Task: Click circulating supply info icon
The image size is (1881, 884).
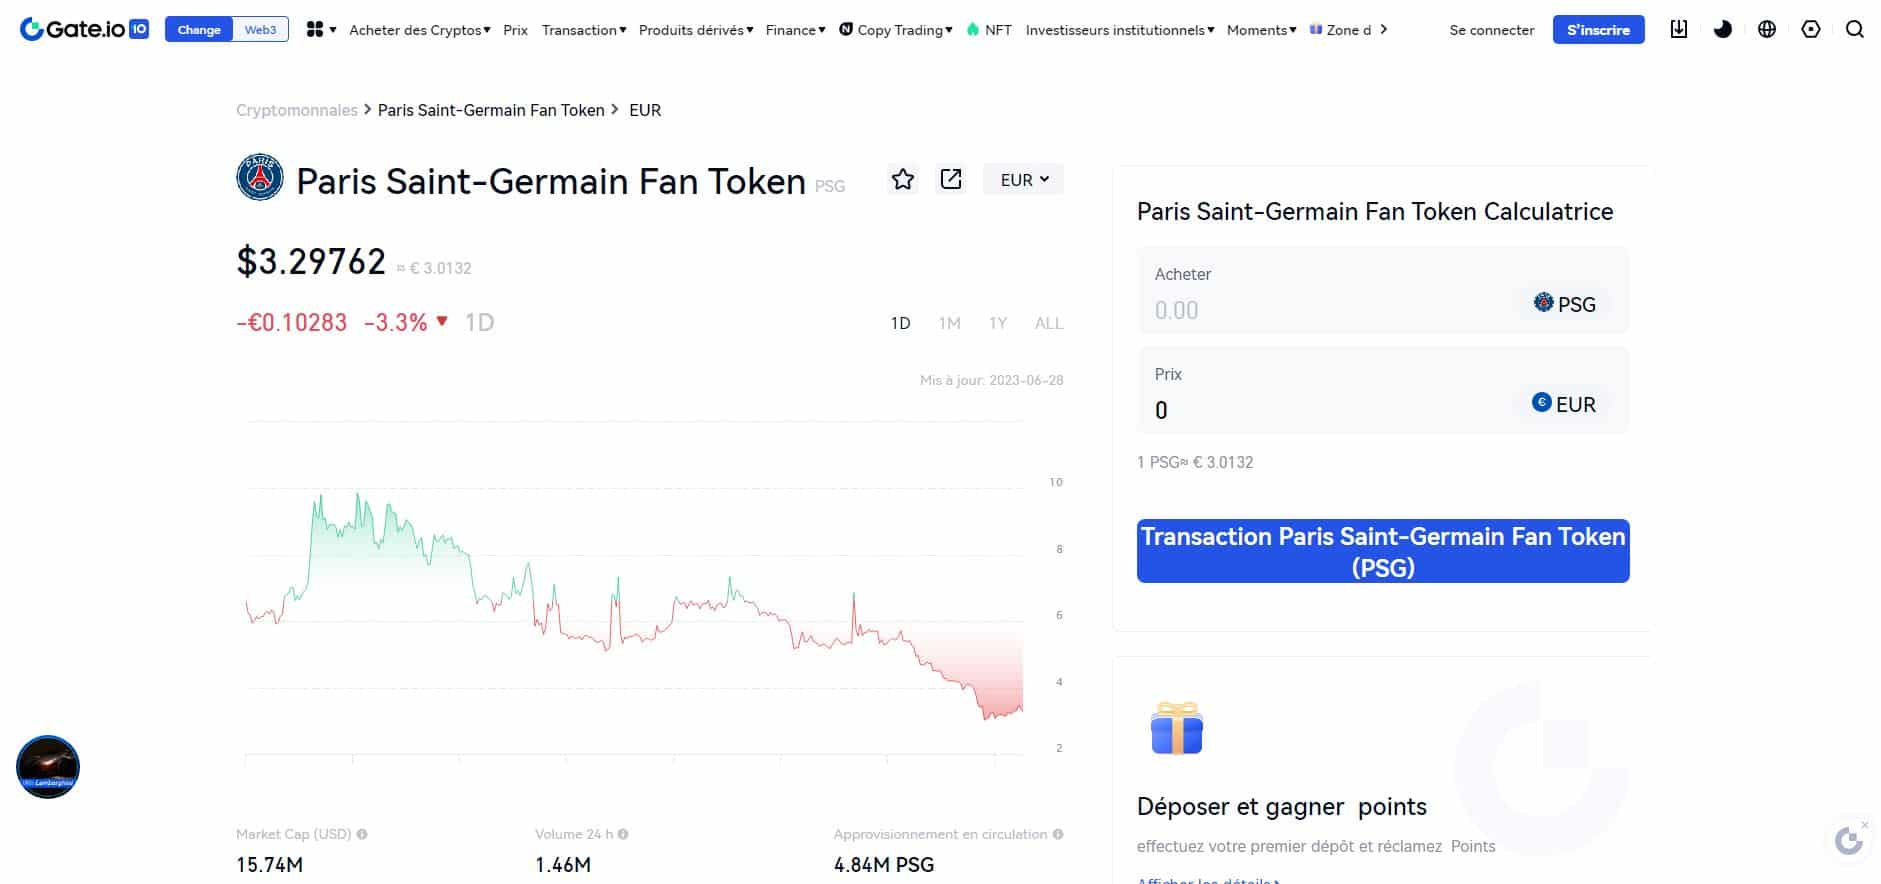Action: (1058, 834)
